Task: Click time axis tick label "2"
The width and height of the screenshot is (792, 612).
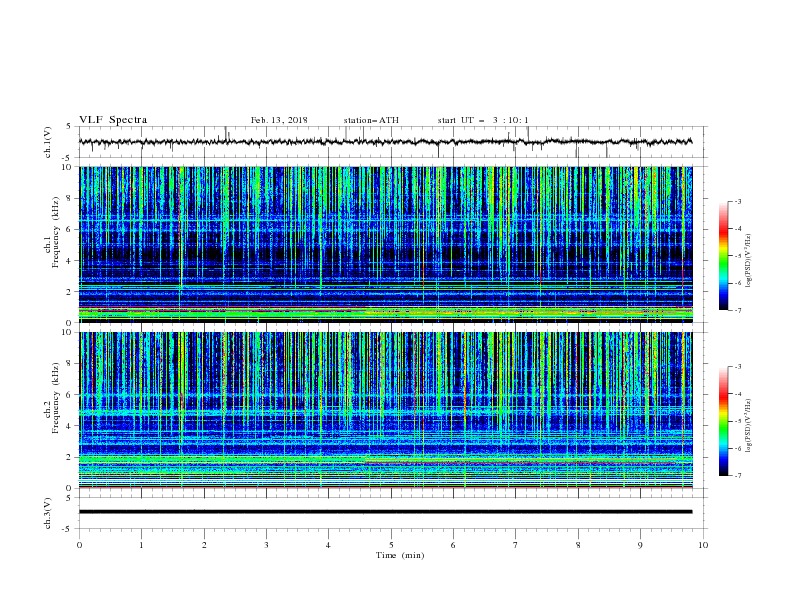Action: (x=204, y=545)
